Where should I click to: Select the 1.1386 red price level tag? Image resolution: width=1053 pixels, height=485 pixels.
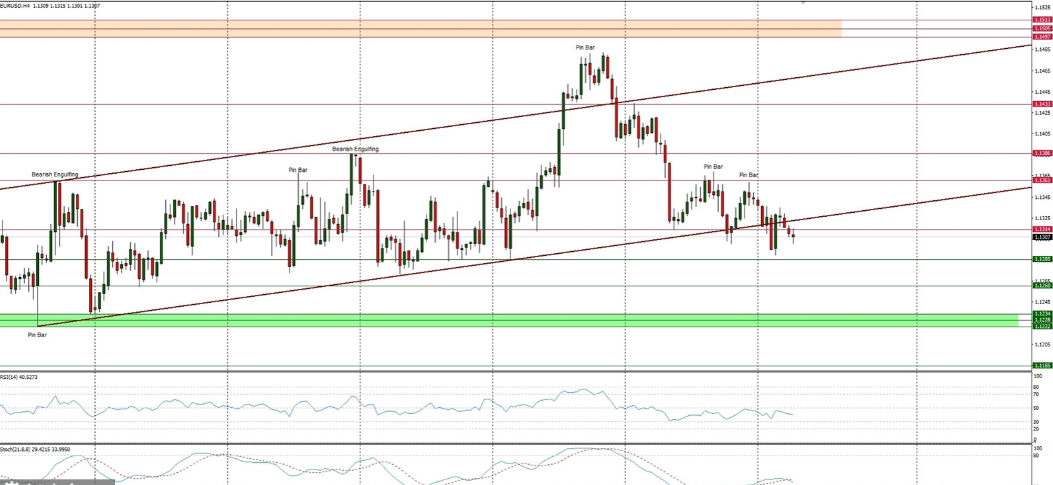tap(1041, 153)
